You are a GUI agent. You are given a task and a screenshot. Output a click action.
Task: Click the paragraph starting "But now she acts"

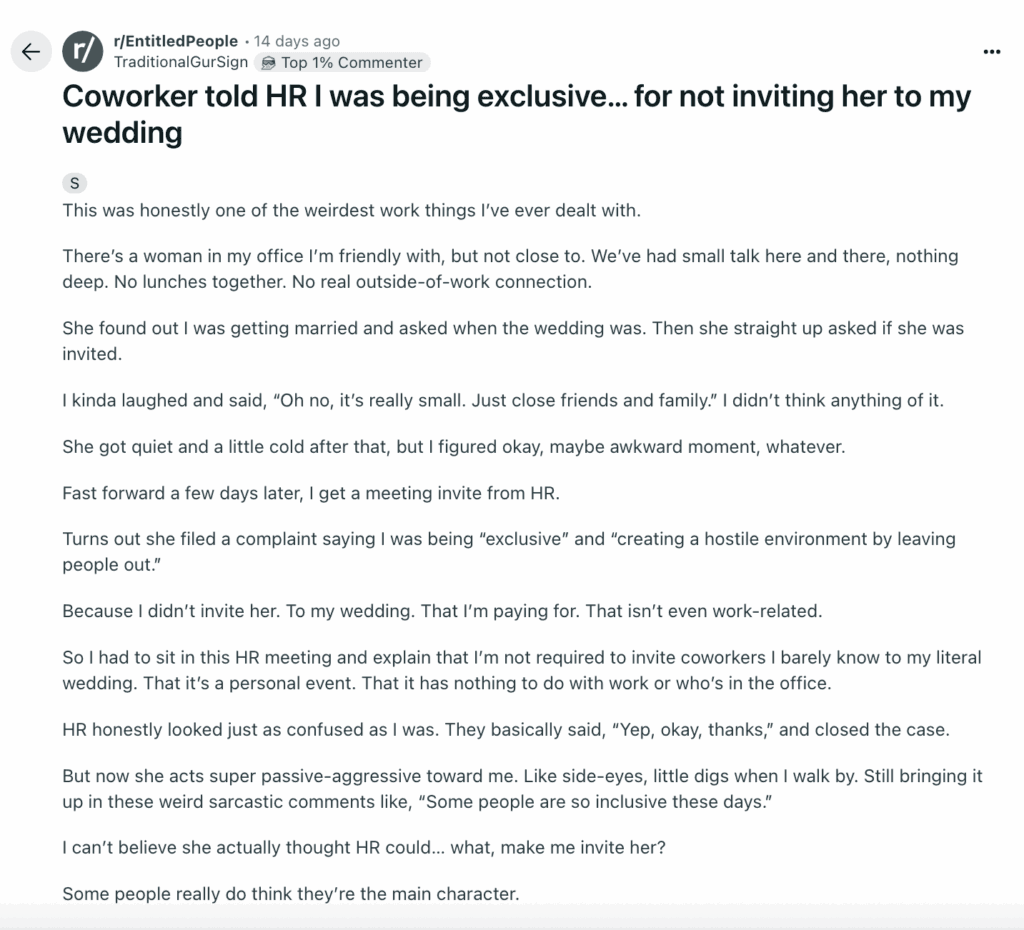[x=522, y=789]
